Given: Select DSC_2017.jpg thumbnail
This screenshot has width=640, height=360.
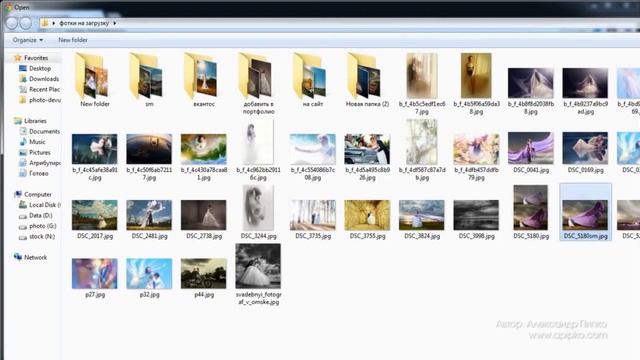Looking at the screenshot, I should click(x=95, y=215).
